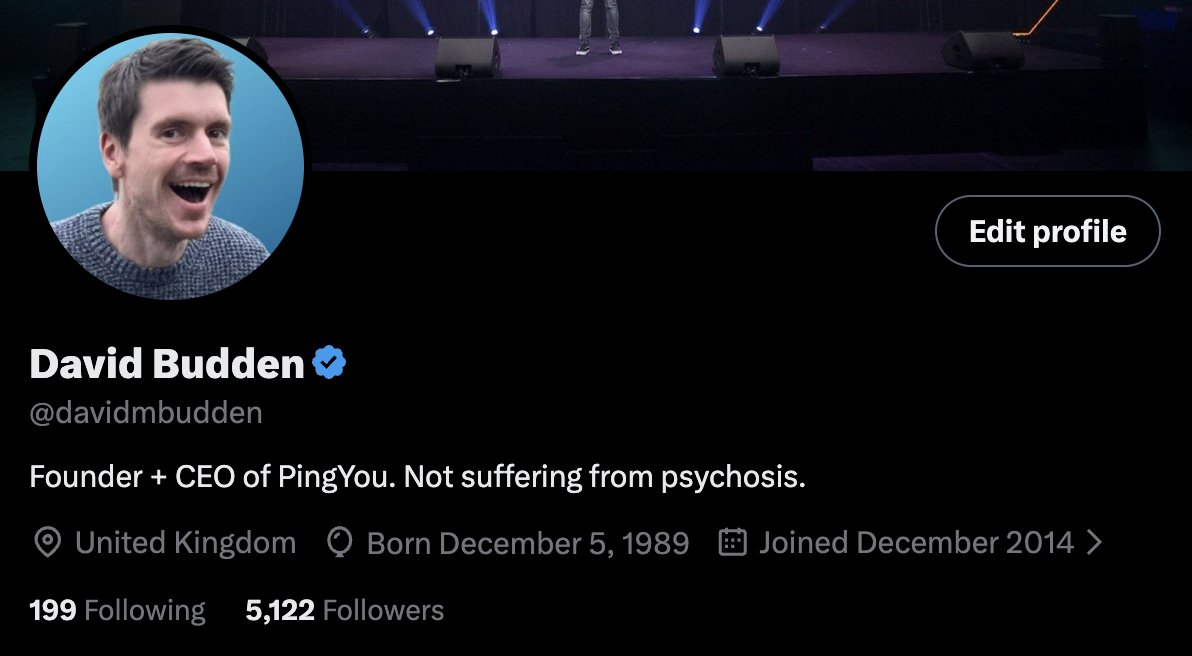The height and width of the screenshot is (656, 1192).
Task: Open the Joined December 2014 details
Action: [x=916, y=543]
